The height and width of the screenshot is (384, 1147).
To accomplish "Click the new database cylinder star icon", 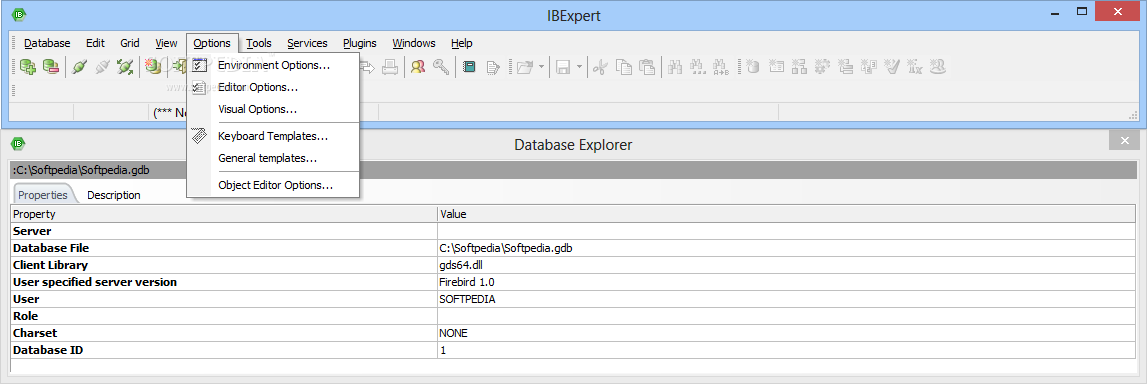I will point(753,67).
